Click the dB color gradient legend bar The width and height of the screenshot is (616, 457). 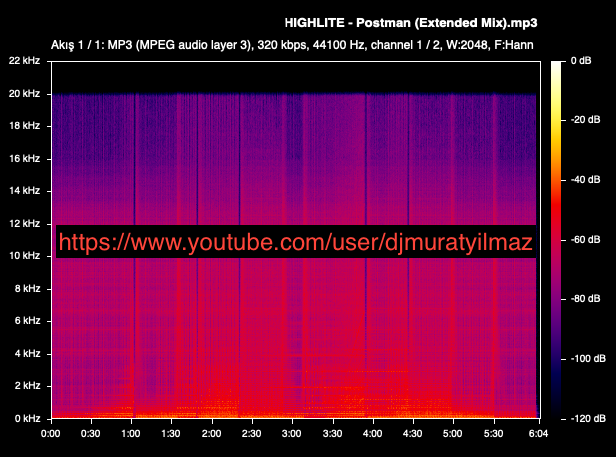556,240
